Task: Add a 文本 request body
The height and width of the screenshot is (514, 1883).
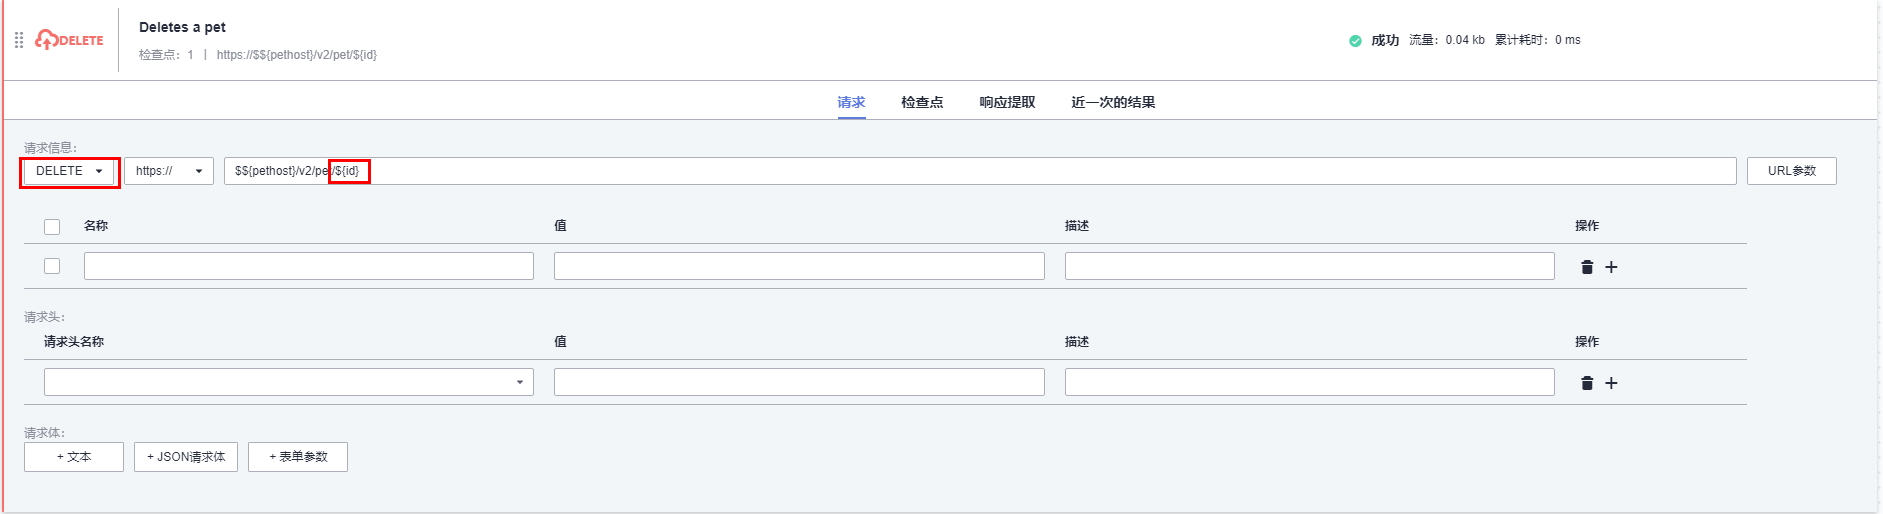Action: (74, 457)
